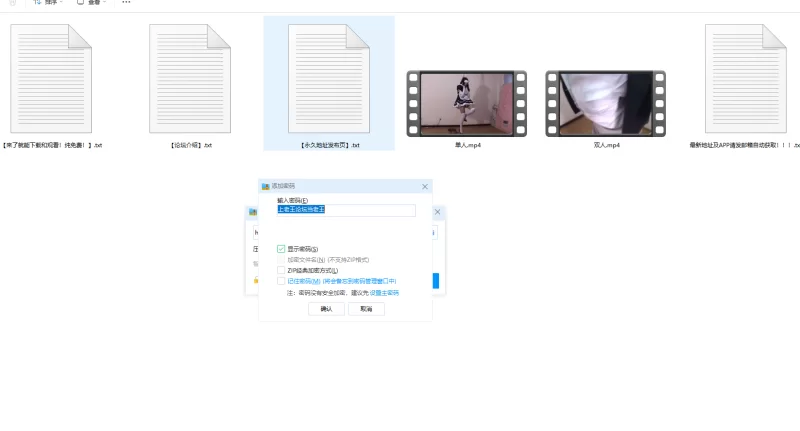
Task: Enable the ZIP经典加密方式(L) checkbox
Action: click(281, 270)
